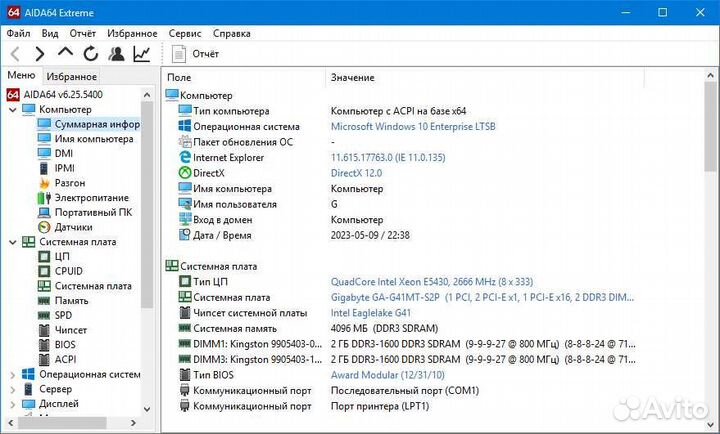Go back with the left arrow toolbar icon

coord(15,54)
